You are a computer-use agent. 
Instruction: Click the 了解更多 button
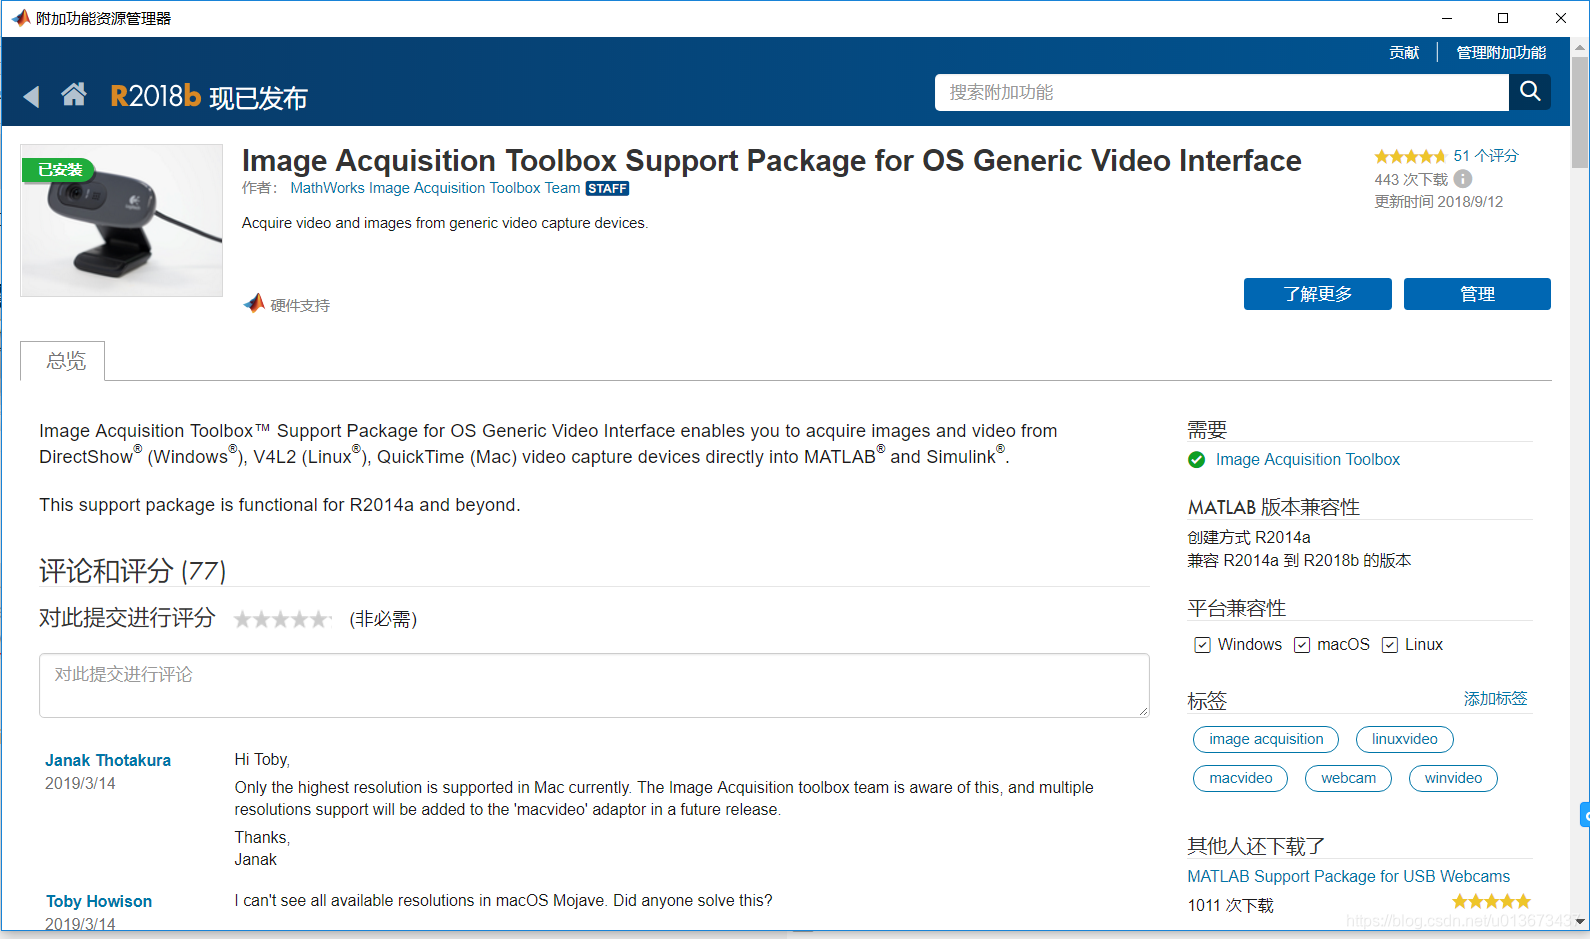point(1317,294)
